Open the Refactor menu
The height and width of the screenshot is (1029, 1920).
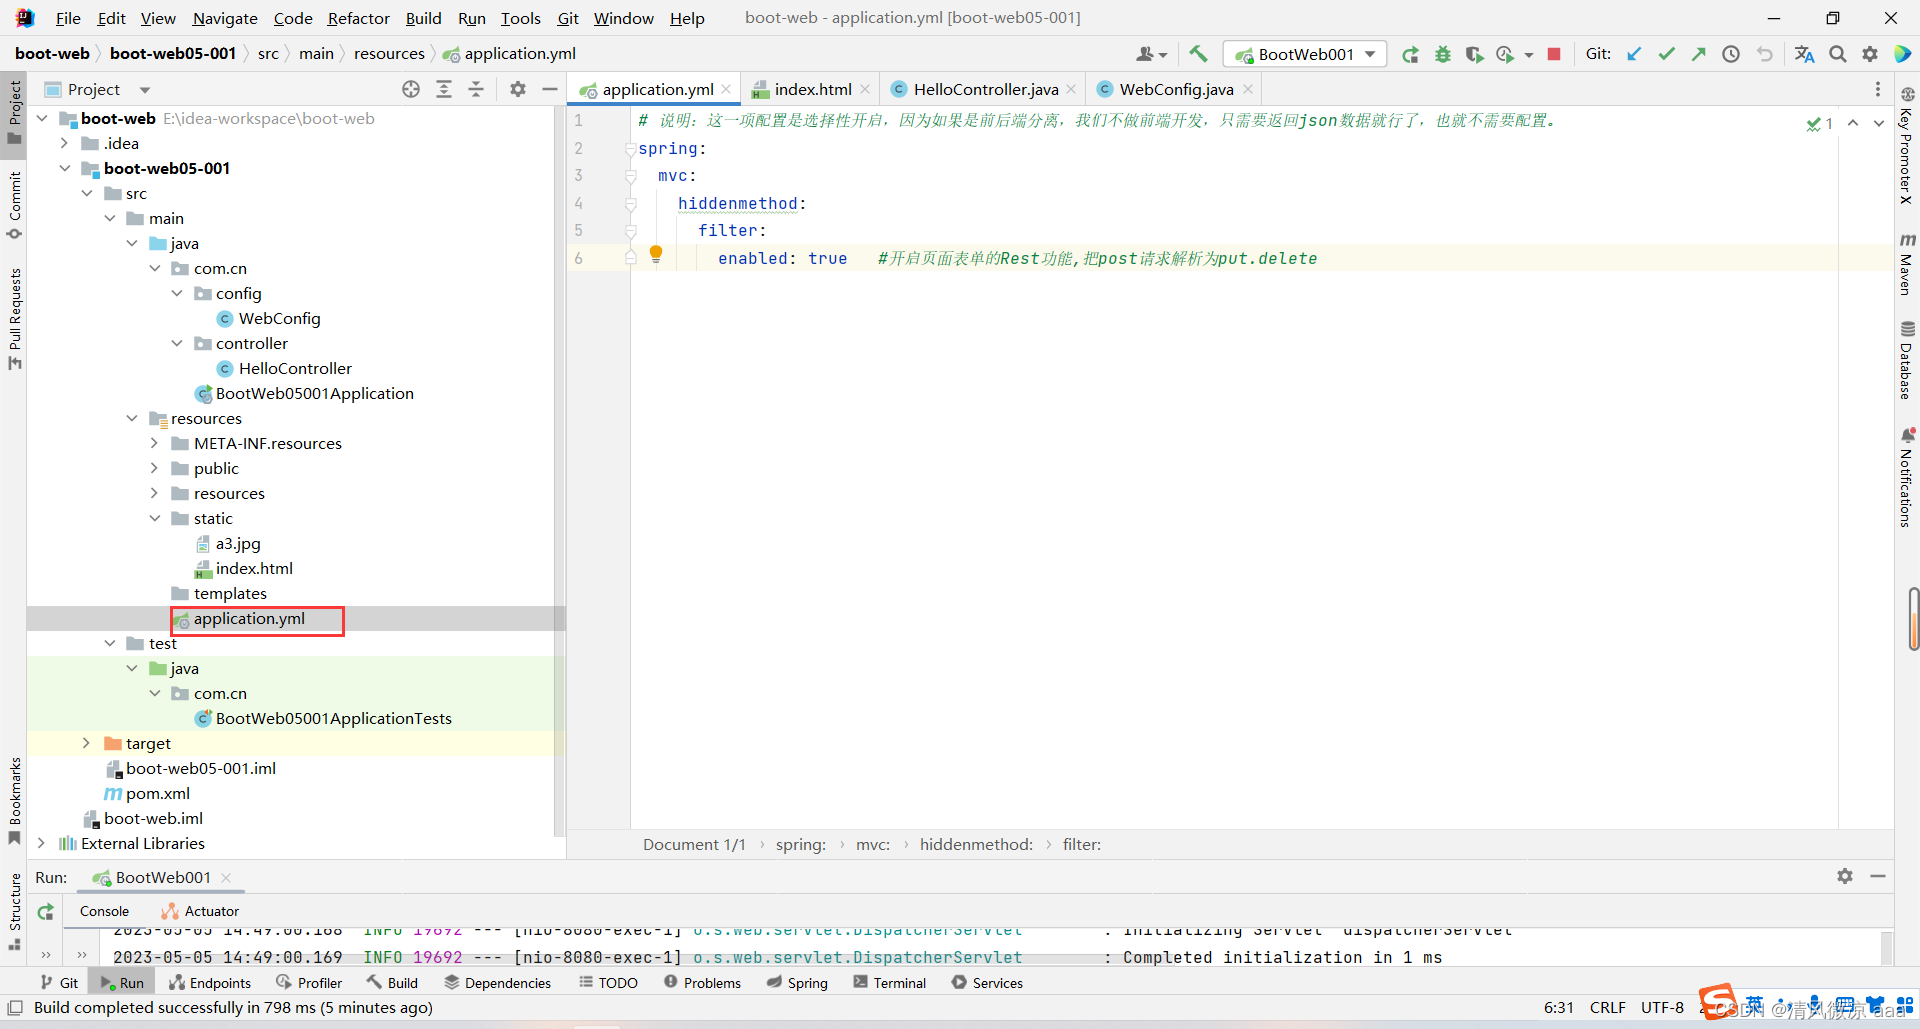coord(358,18)
